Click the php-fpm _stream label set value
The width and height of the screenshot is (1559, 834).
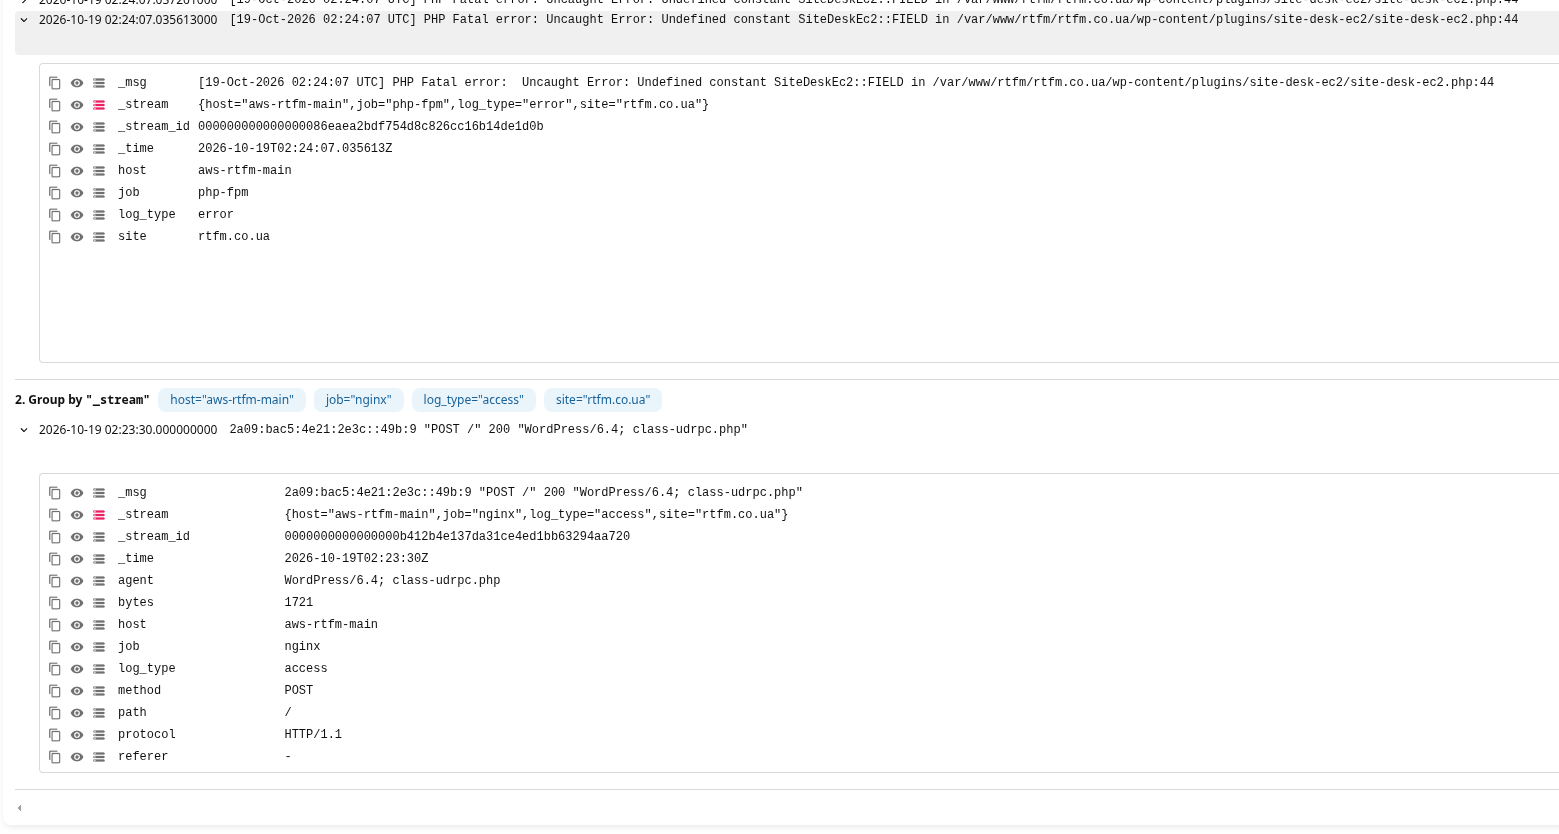pyautogui.click(x=454, y=105)
